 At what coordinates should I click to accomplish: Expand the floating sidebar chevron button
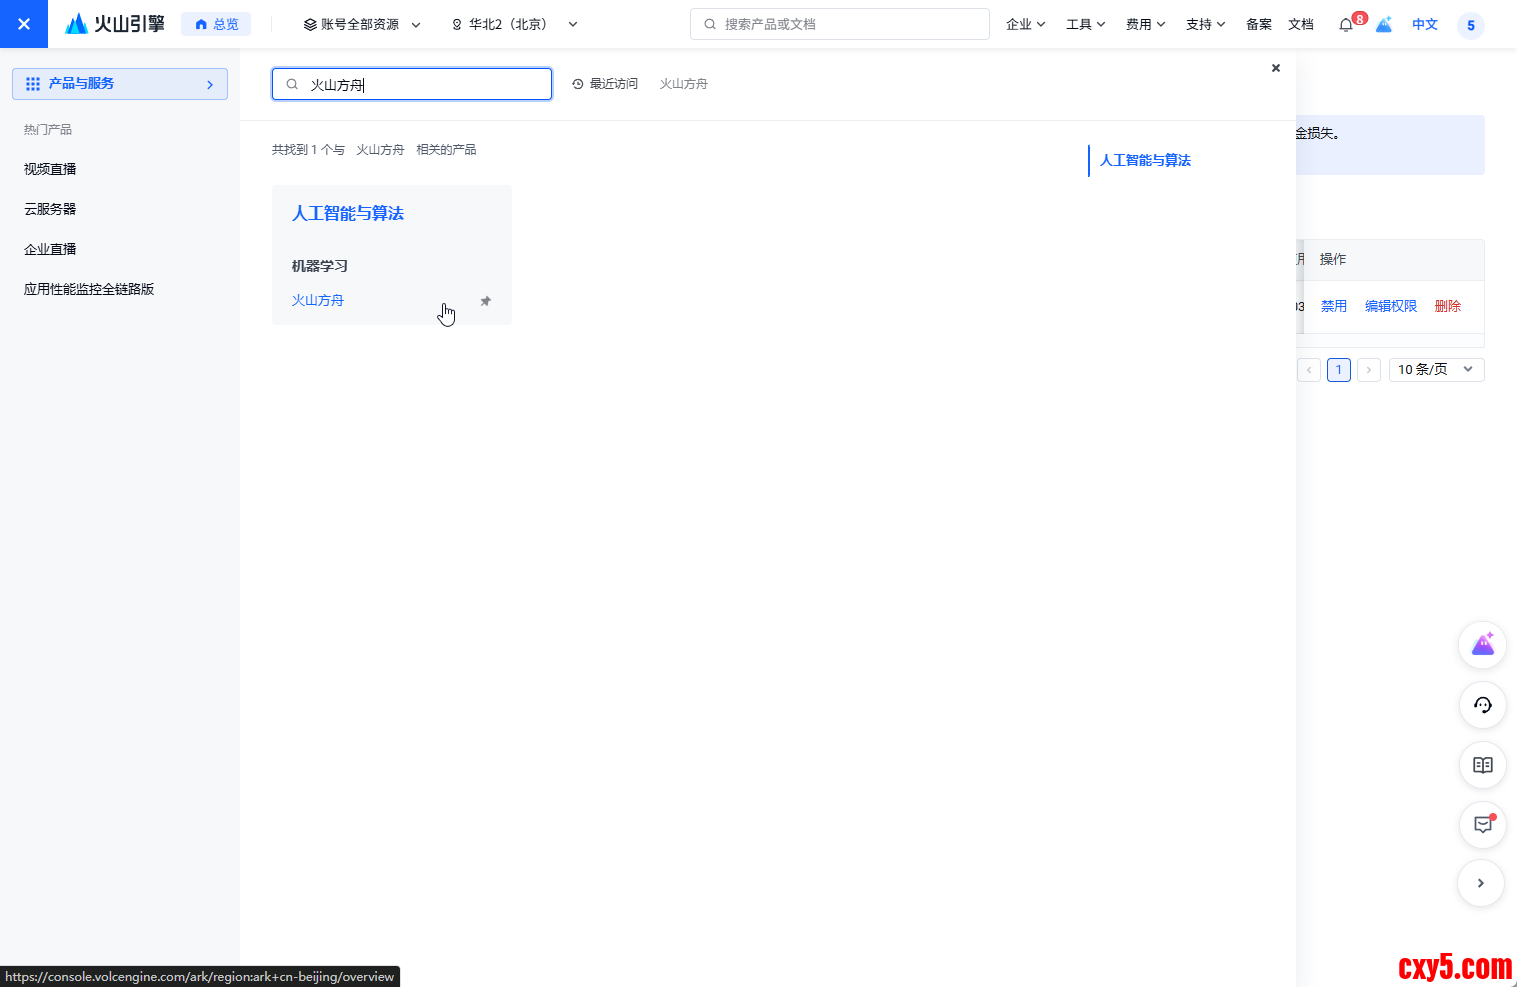pos(1480,883)
